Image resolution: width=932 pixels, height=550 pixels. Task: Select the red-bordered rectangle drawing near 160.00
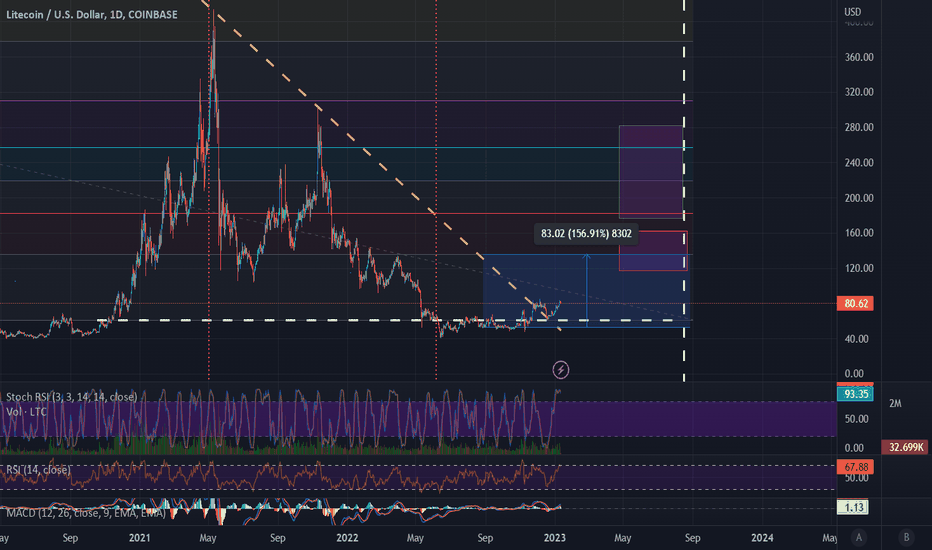pyautogui.click(x=653, y=250)
